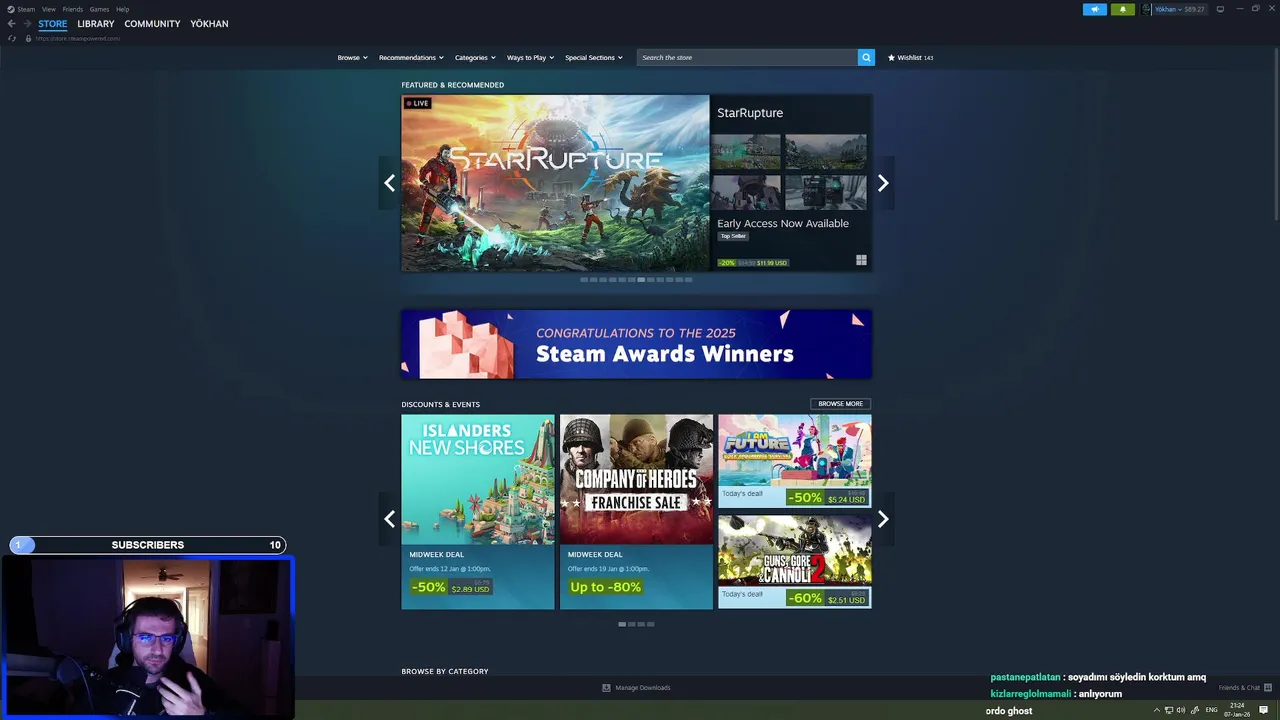Image resolution: width=1280 pixels, height=720 pixels.
Task: Go forward with the right navigation arrow
Action: (x=26, y=24)
